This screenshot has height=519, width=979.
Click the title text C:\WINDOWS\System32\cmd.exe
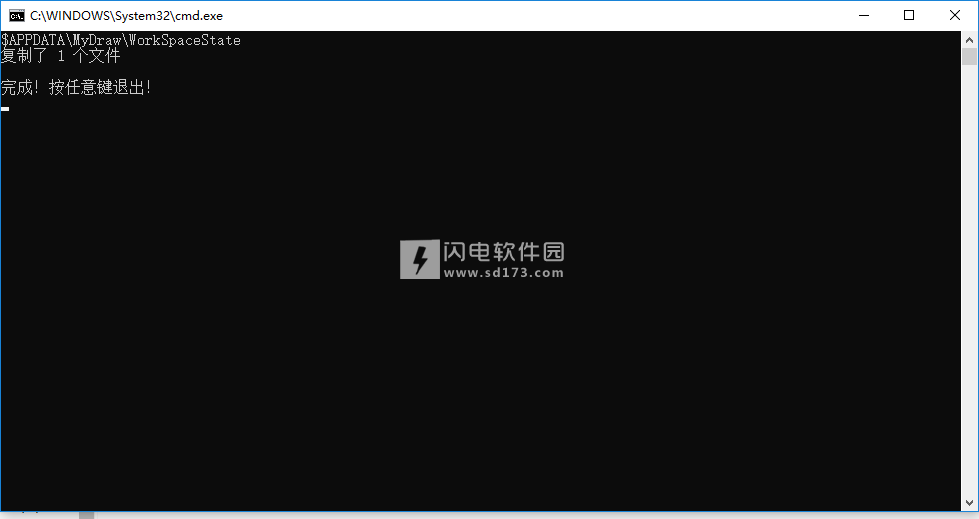point(126,16)
